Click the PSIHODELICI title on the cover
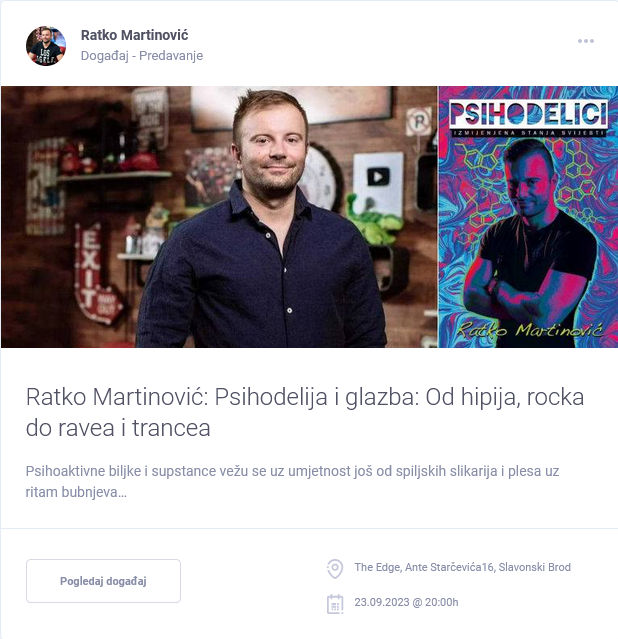The image size is (618, 639). tap(528, 114)
